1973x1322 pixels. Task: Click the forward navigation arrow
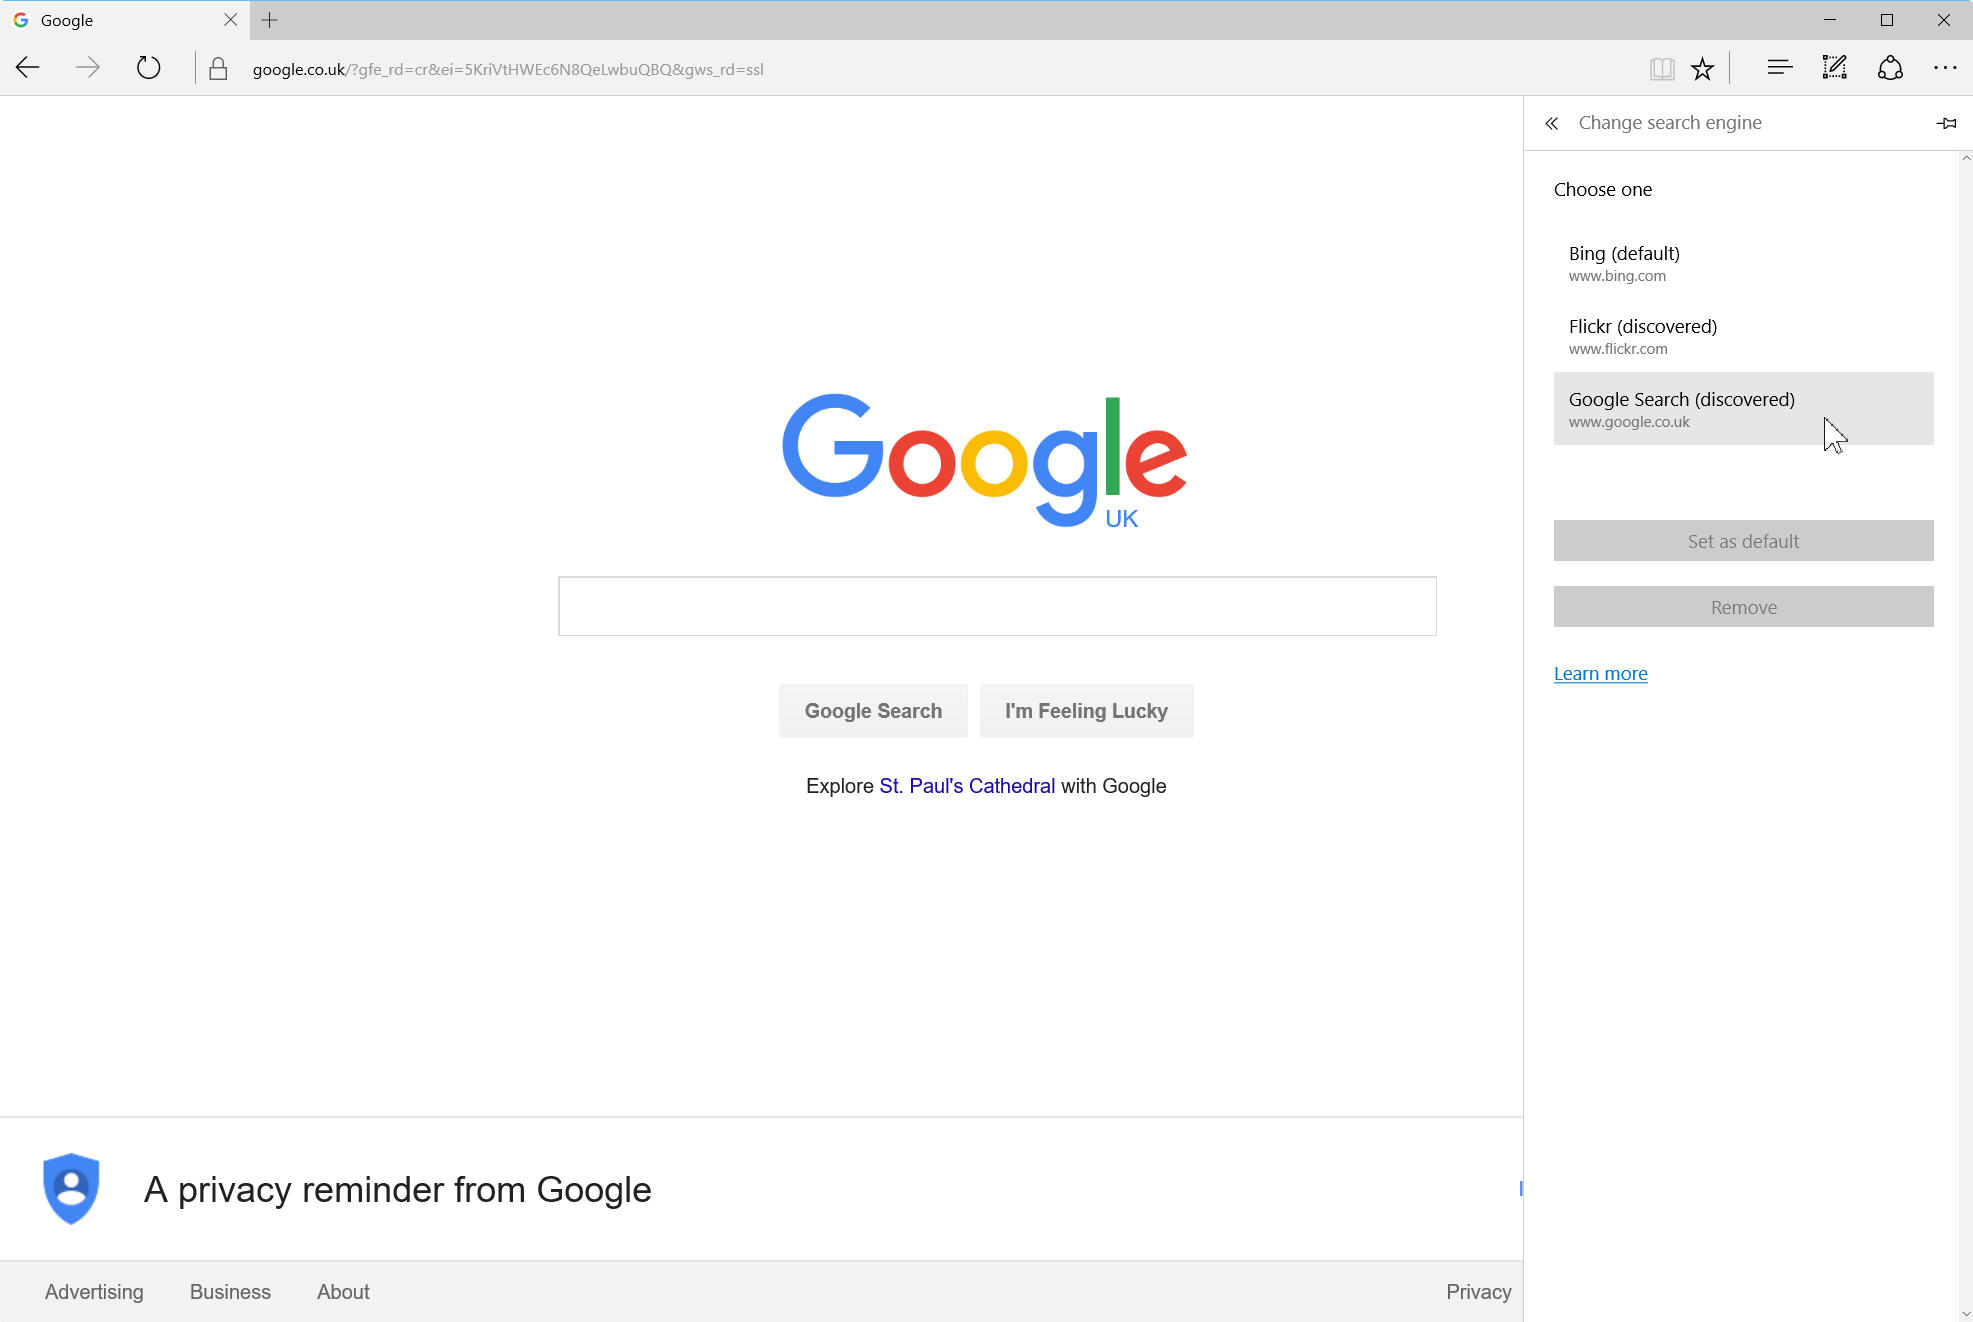[89, 69]
